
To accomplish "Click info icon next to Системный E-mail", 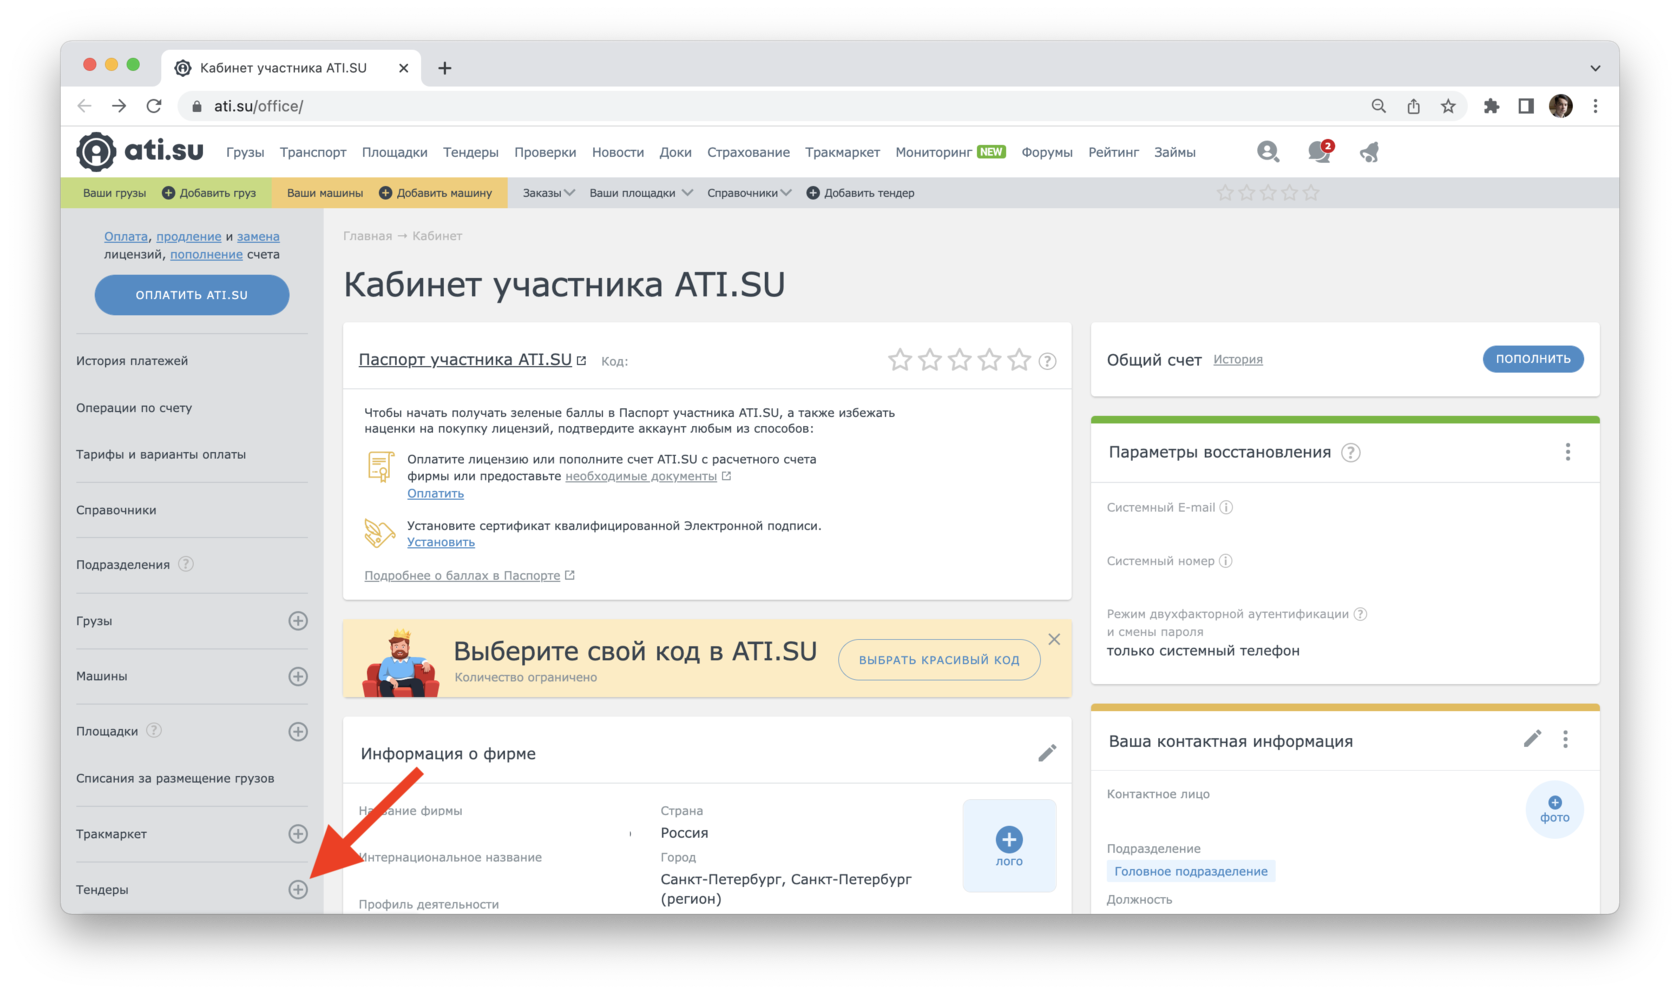I will click(1226, 507).
